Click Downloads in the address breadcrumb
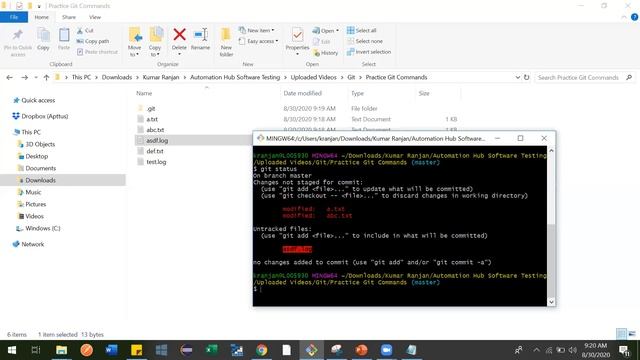 [117, 77]
